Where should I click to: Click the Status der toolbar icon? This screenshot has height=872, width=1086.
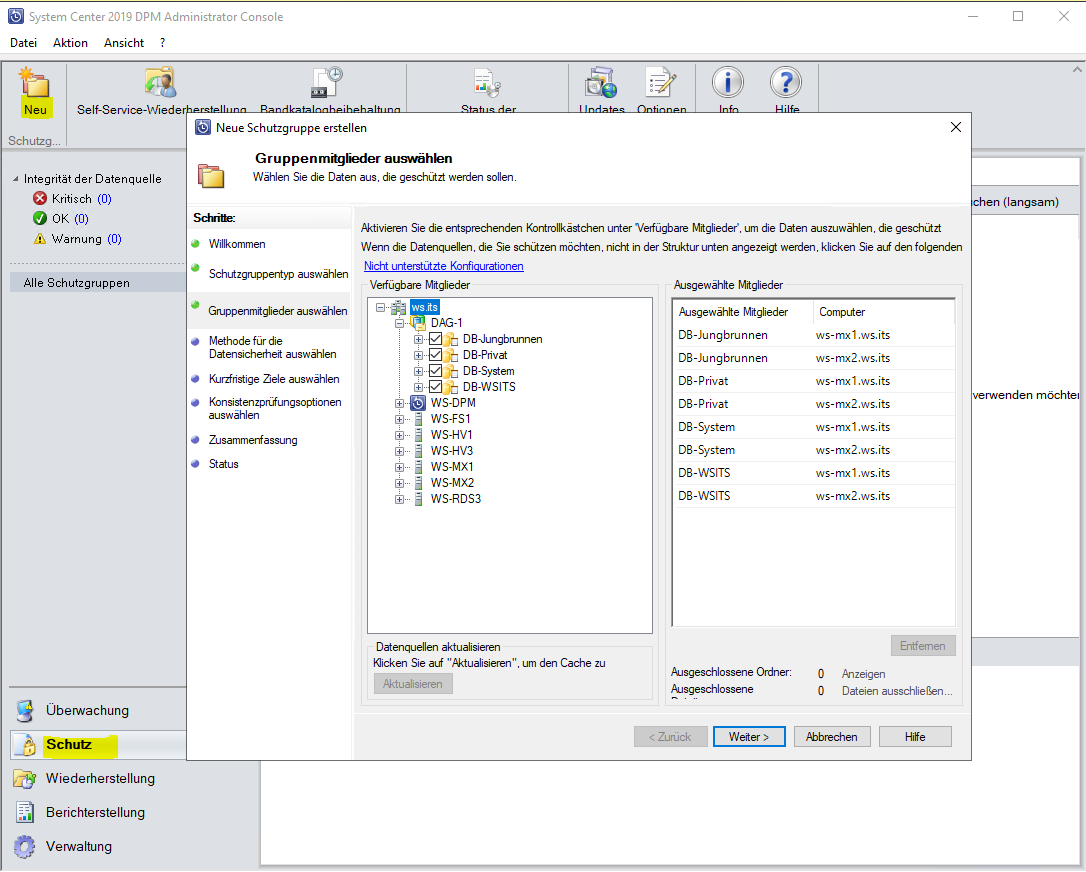(488, 82)
